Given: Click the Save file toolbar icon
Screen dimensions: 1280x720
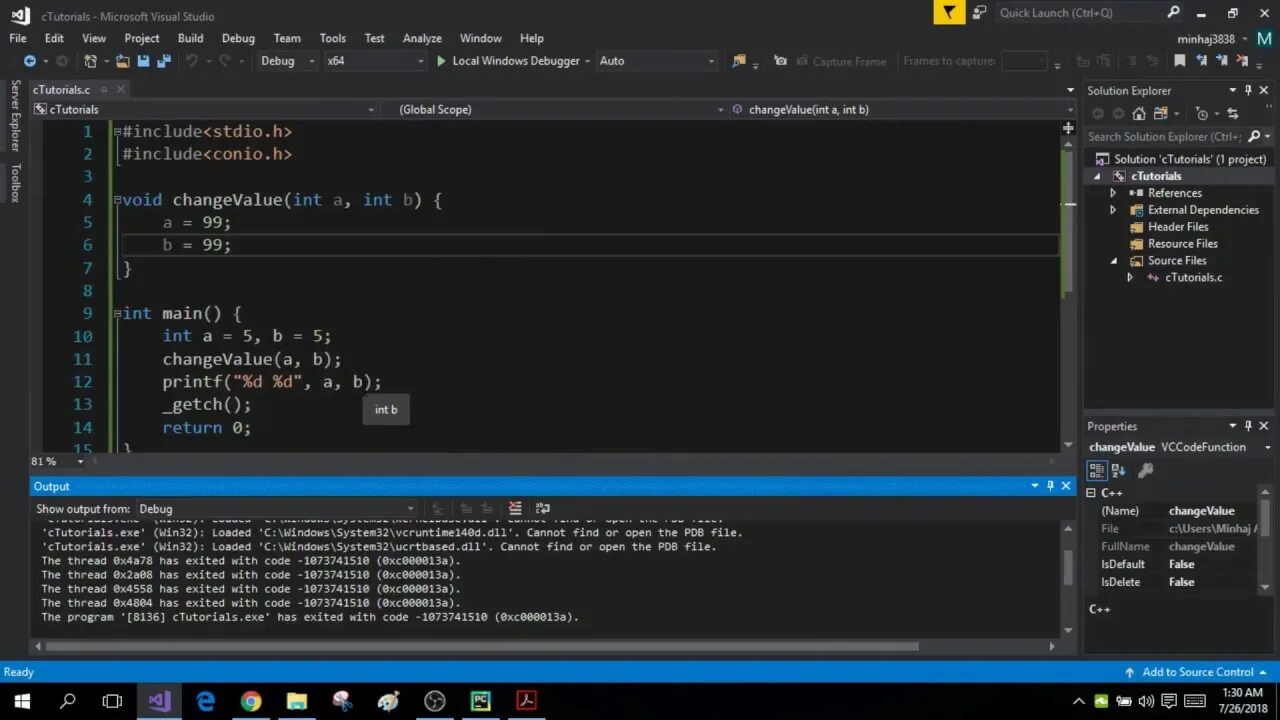Looking at the screenshot, I should point(143,61).
